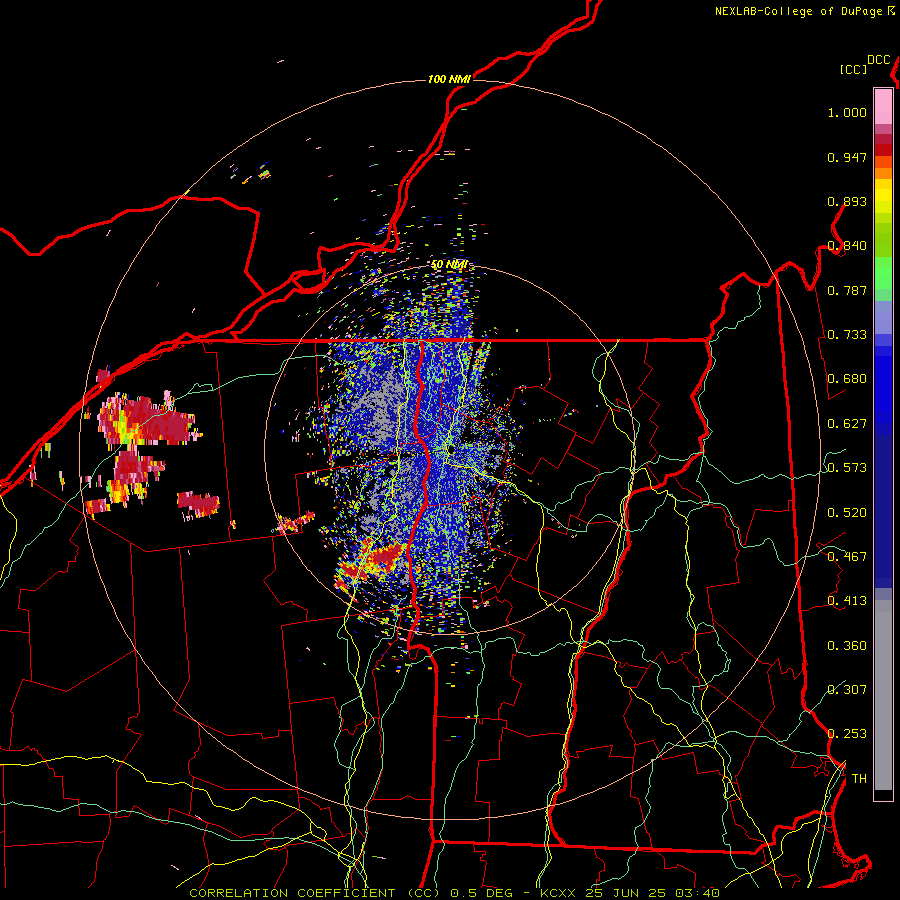Select the 0.840 scale value
This screenshot has width=900, height=900.
[847, 246]
